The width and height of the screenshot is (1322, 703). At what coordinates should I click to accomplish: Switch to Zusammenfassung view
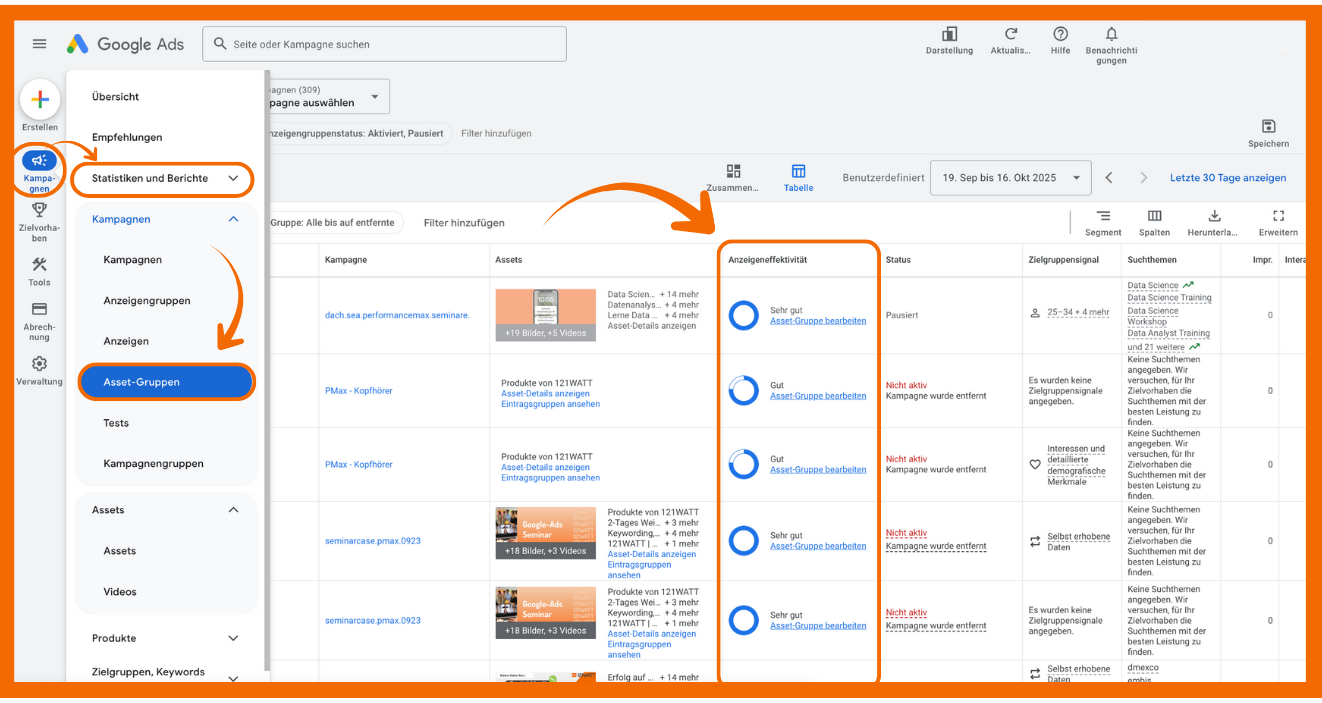point(733,172)
